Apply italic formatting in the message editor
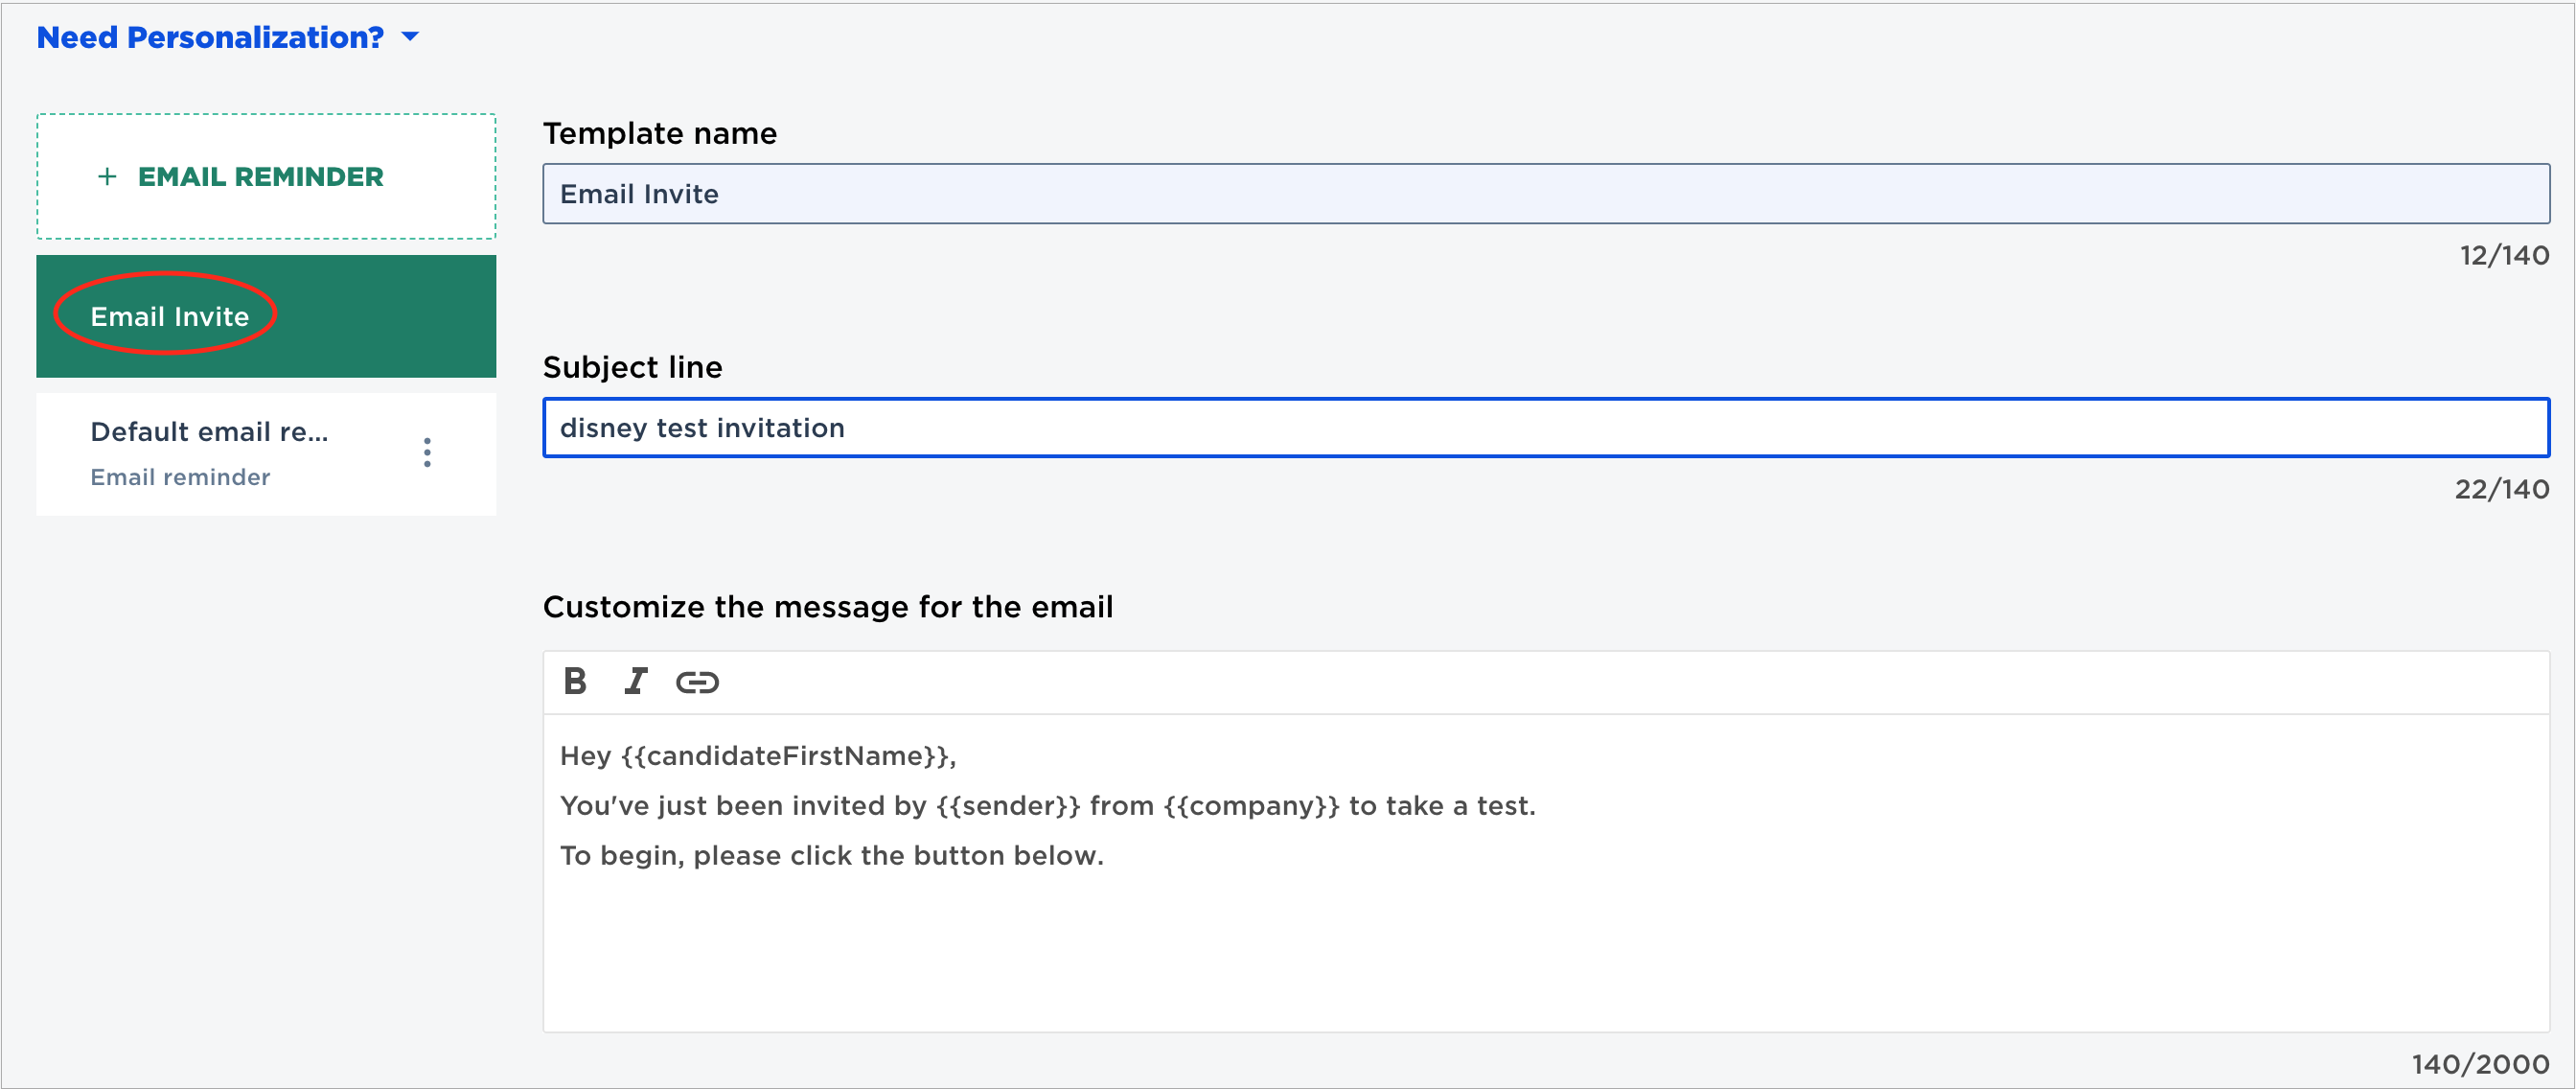Image resolution: width=2576 pixels, height=1089 pixels. pyautogui.click(x=636, y=682)
